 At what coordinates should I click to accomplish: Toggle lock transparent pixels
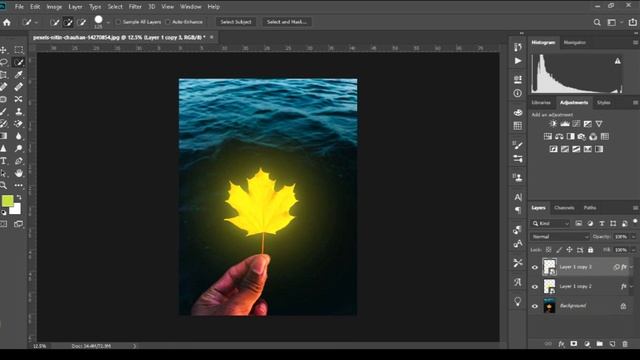coord(549,250)
